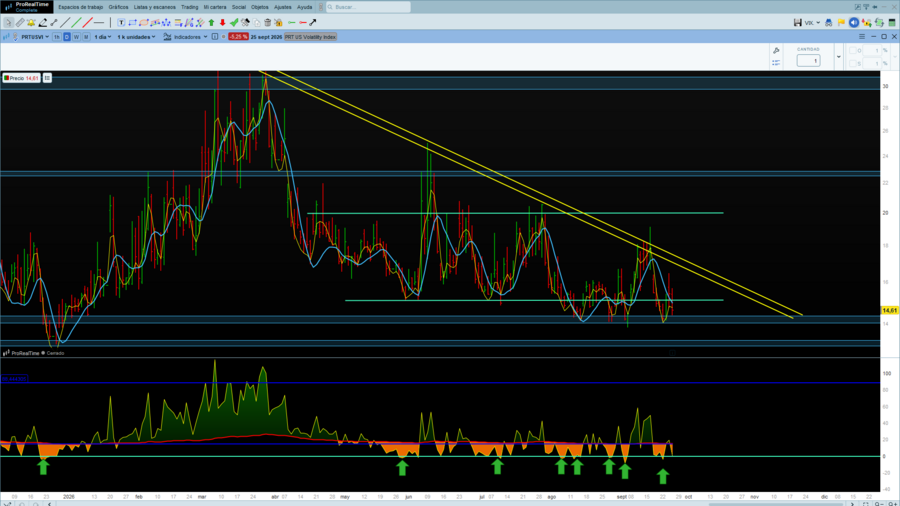The image size is (900, 506).
Task: Open the PRTUSVI symbol dropdown
Action: click(x=35, y=37)
